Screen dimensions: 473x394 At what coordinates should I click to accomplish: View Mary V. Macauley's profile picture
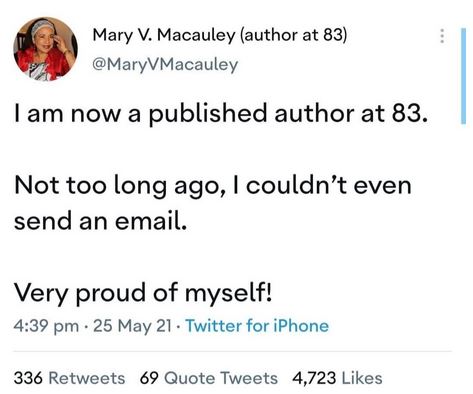pos(45,49)
